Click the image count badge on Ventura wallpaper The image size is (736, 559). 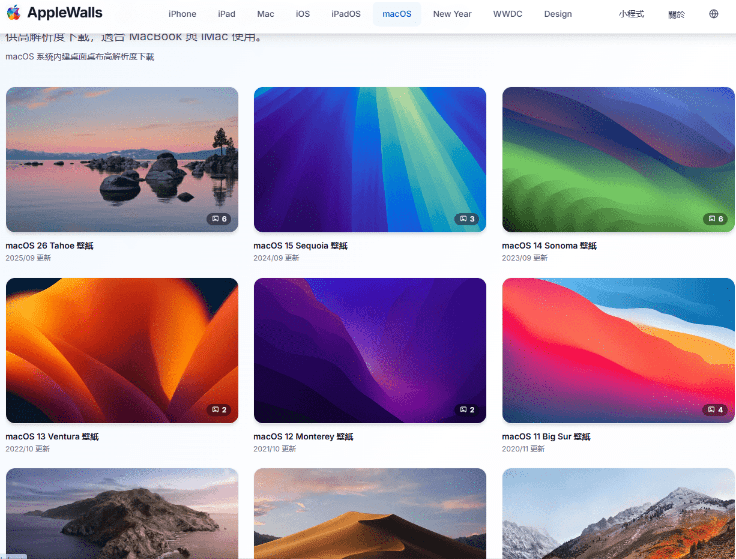219,410
